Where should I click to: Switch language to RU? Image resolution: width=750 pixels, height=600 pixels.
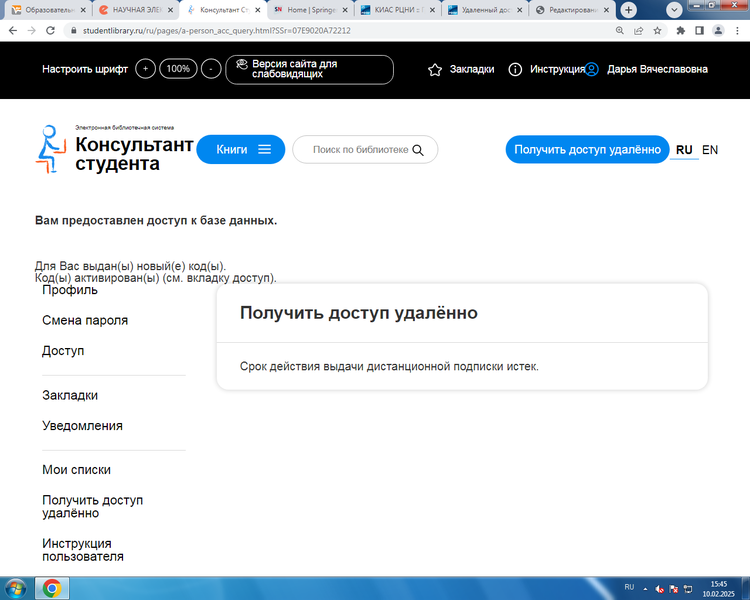click(684, 150)
